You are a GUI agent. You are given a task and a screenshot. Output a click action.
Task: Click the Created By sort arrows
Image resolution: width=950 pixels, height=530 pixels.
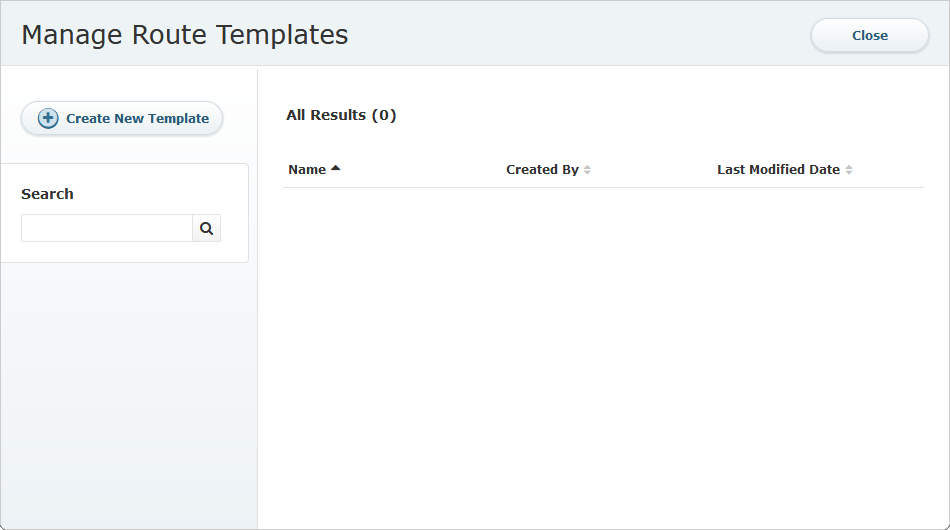(x=587, y=170)
